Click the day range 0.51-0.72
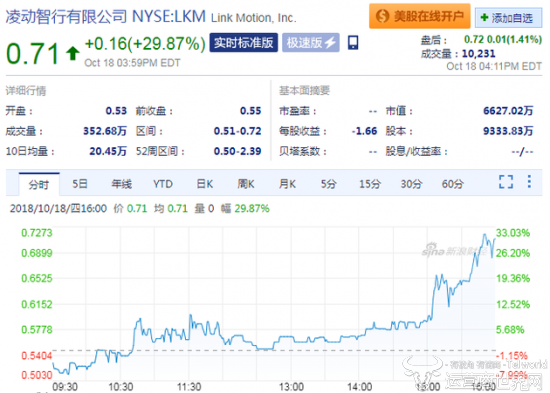Image resolution: width=550 pixels, height=393 pixels. tap(237, 131)
